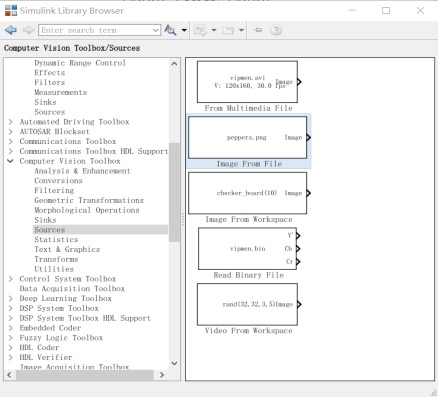438x397 pixels.
Task: Select Analysis & Enhancement tree item
Action: pos(82,171)
